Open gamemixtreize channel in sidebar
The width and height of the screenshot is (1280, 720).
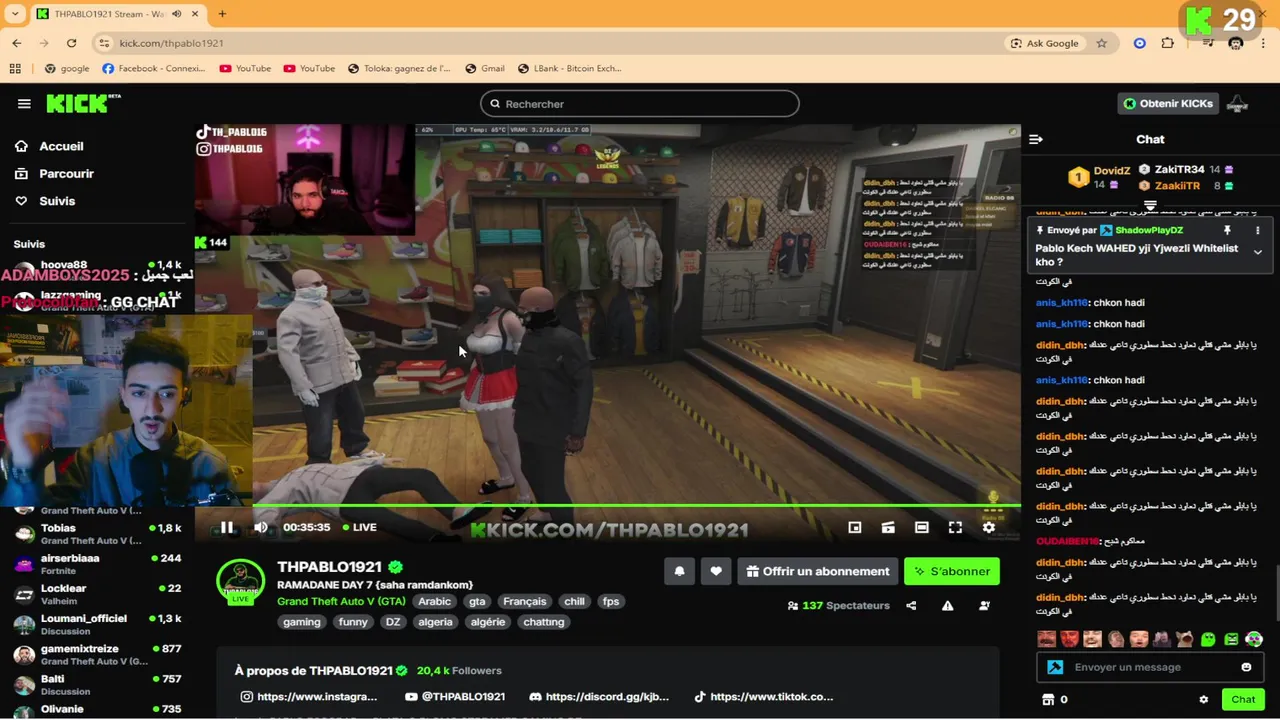pyautogui.click(x=96, y=654)
